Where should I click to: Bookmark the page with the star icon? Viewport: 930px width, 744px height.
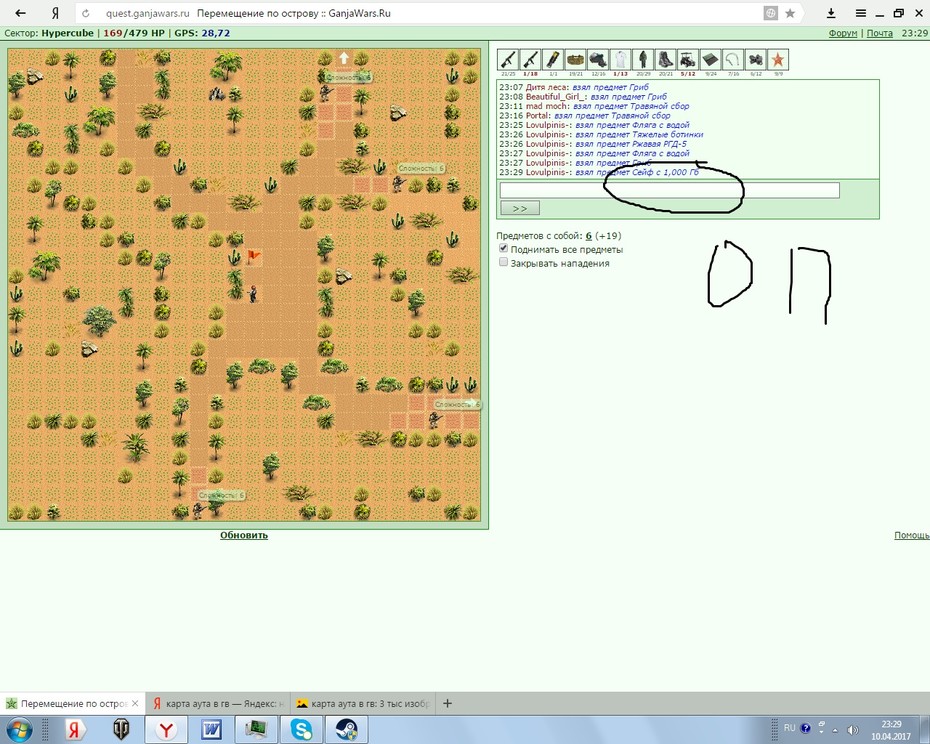(790, 13)
